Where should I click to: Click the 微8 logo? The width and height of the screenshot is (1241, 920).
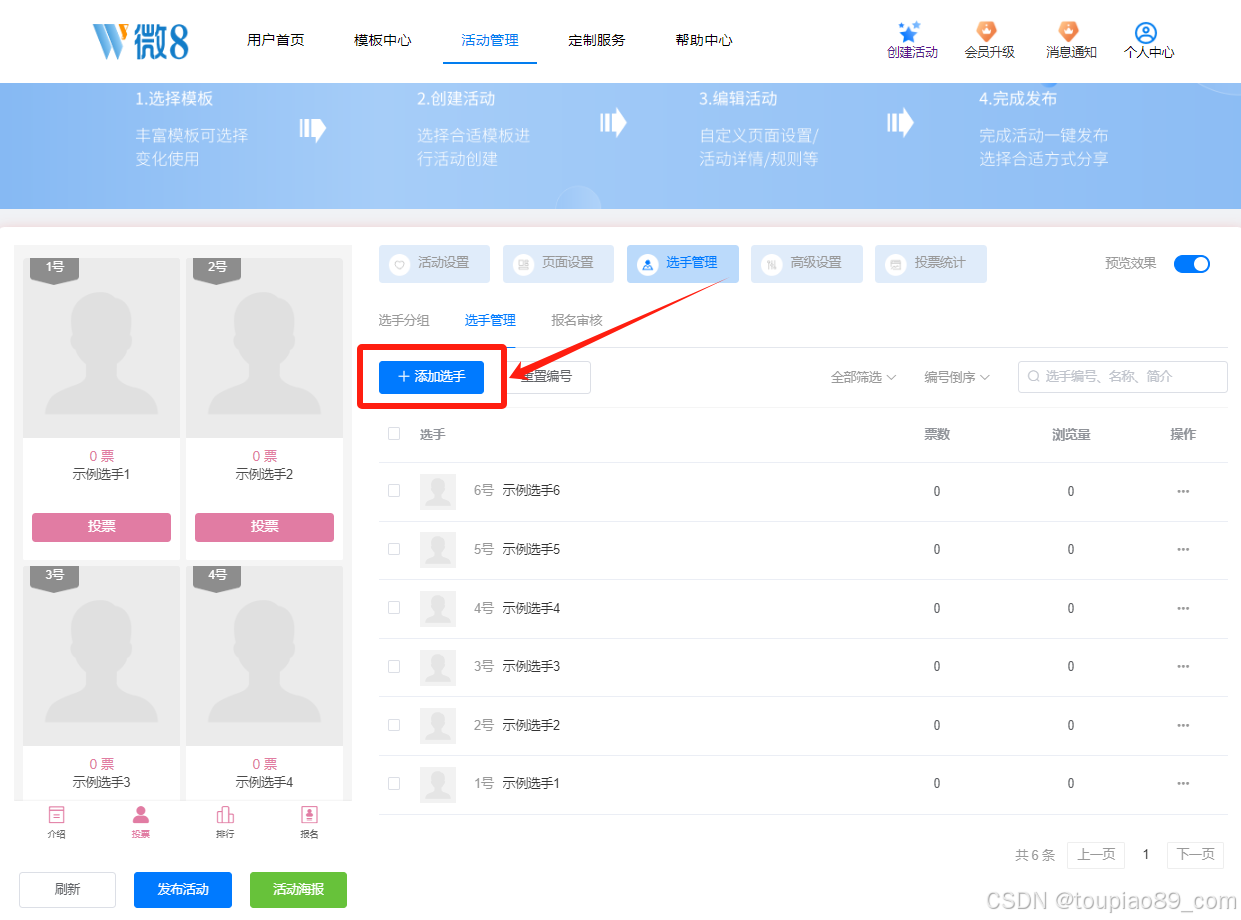coord(140,41)
